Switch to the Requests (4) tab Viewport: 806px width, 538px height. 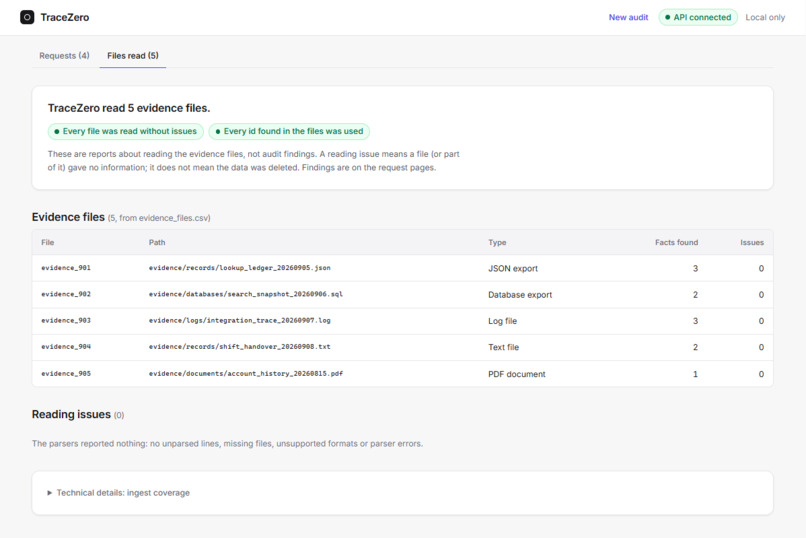point(64,55)
